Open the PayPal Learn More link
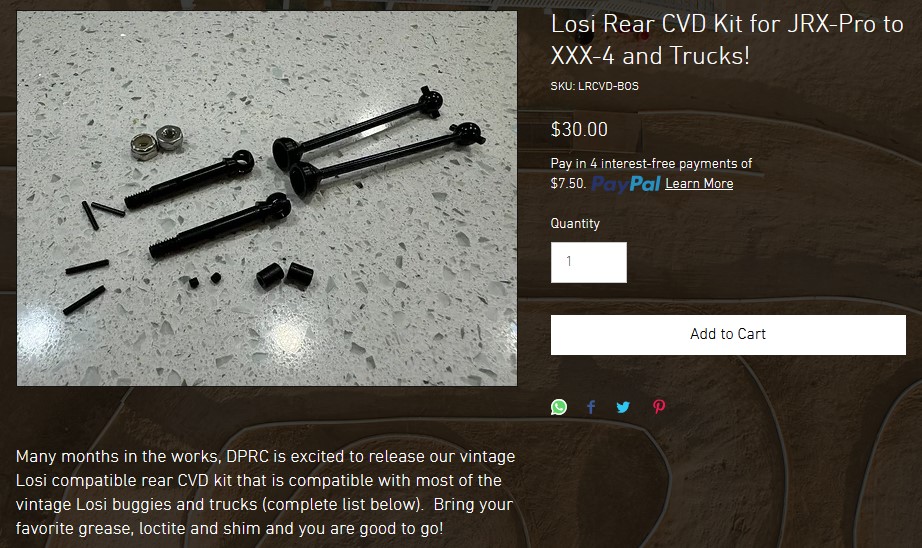The image size is (922, 548). coord(699,183)
